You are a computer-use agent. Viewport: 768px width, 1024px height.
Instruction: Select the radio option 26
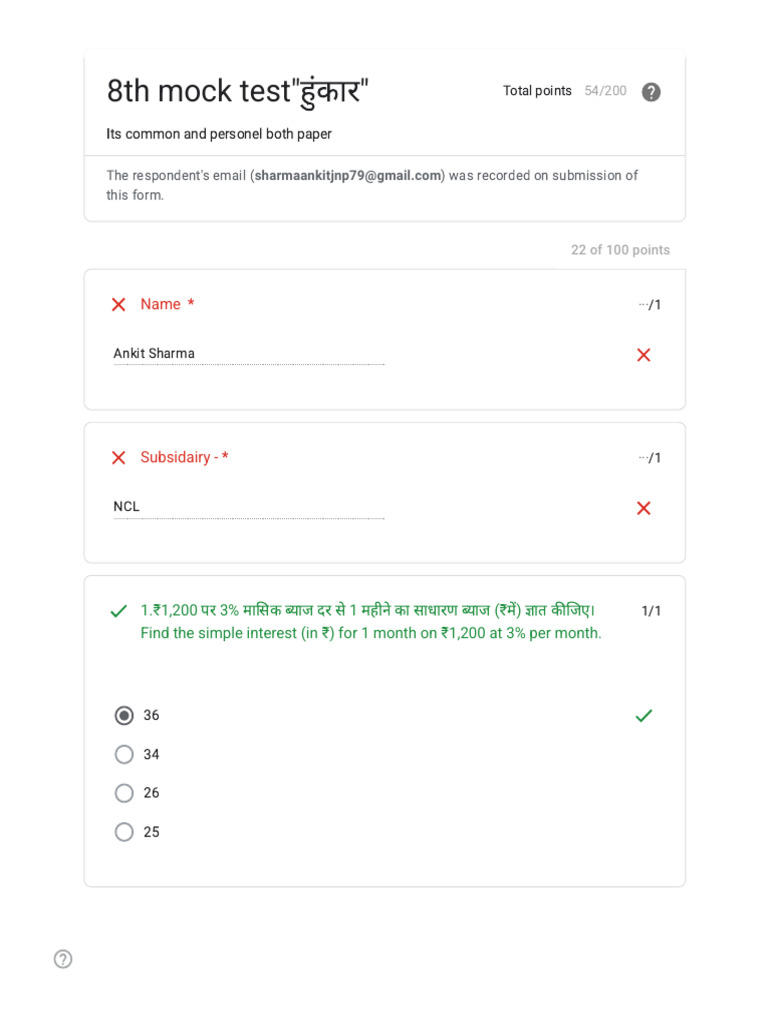tap(124, 793)
